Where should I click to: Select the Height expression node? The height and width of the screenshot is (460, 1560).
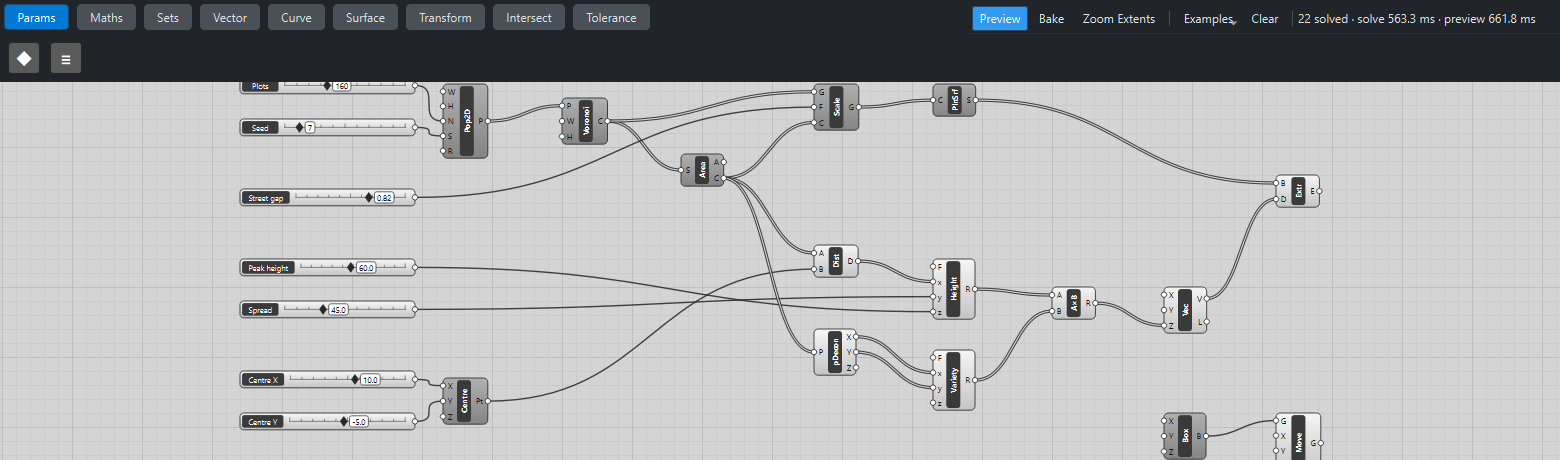click(x=953, y=289)
